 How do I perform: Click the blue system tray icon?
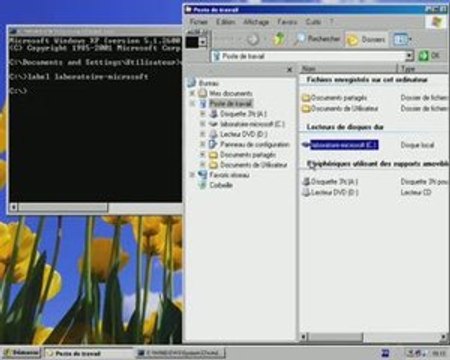coord(386,353)
